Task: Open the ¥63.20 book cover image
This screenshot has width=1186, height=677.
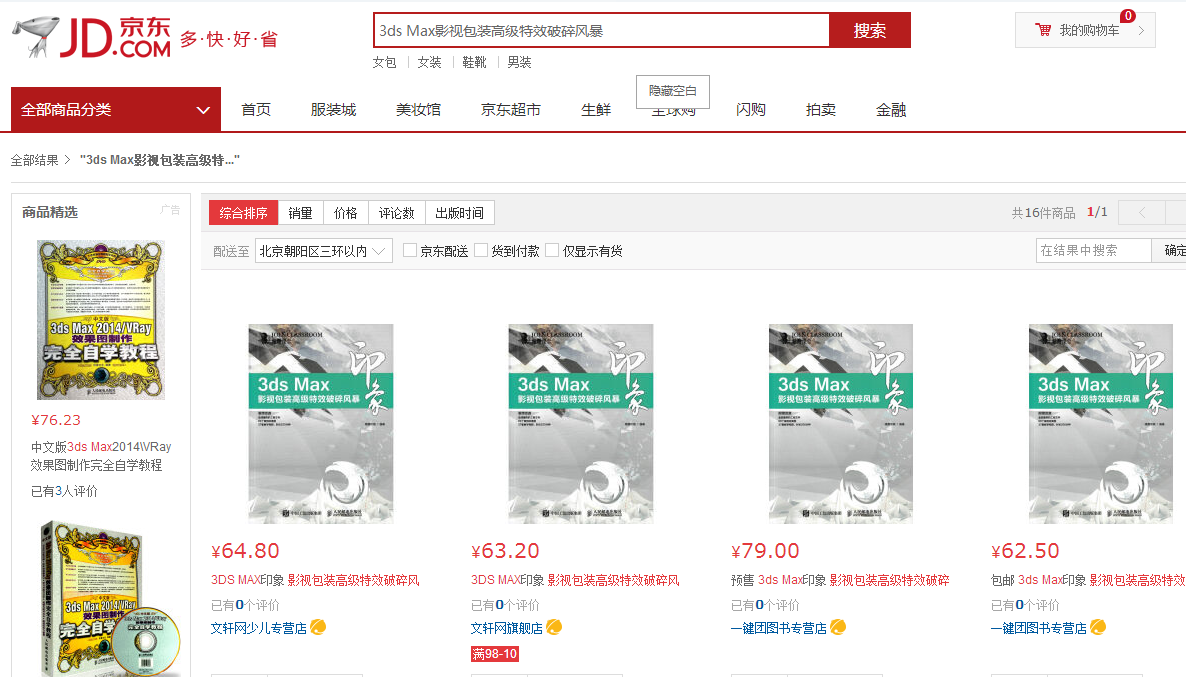Action: (x=581, y=424)
